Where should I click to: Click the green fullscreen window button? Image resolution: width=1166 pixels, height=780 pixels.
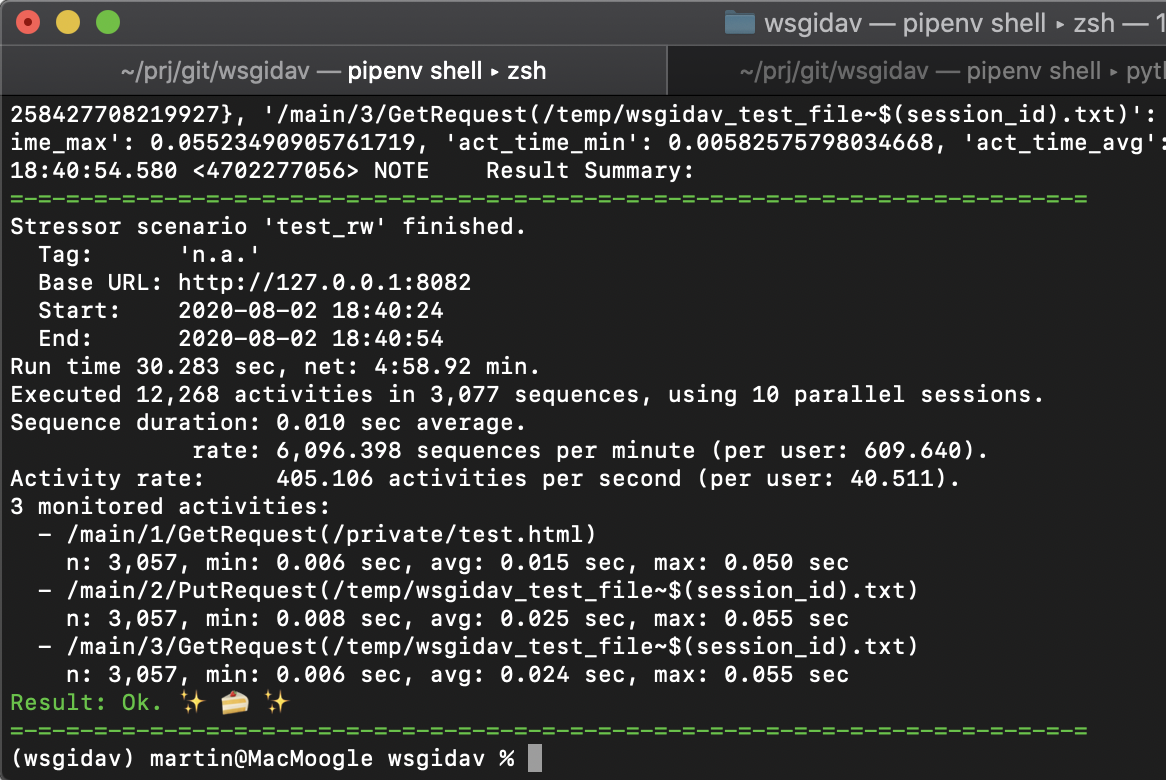(108, 22)
